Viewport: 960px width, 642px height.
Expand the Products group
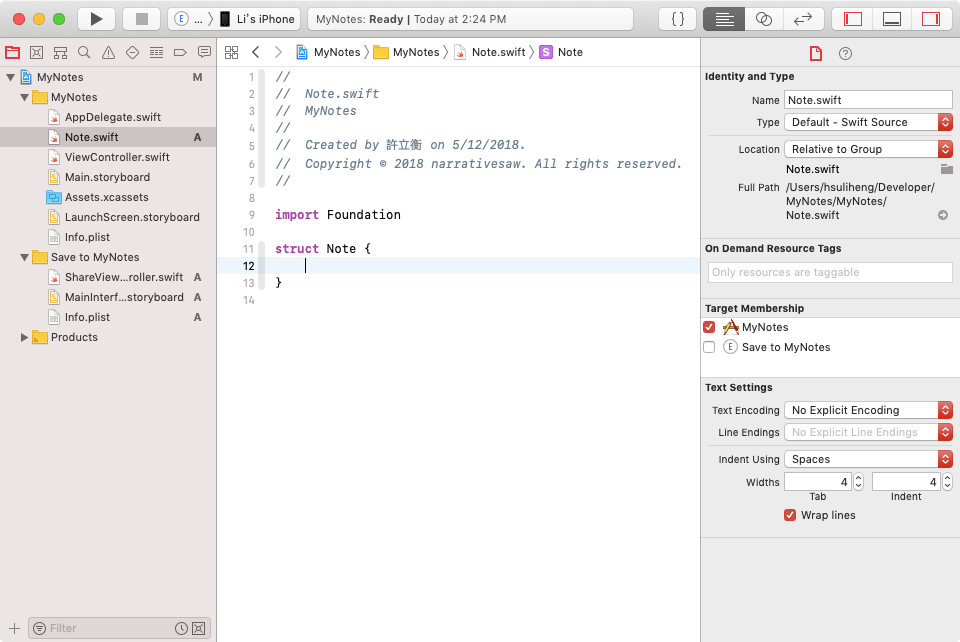coord(24,337)
